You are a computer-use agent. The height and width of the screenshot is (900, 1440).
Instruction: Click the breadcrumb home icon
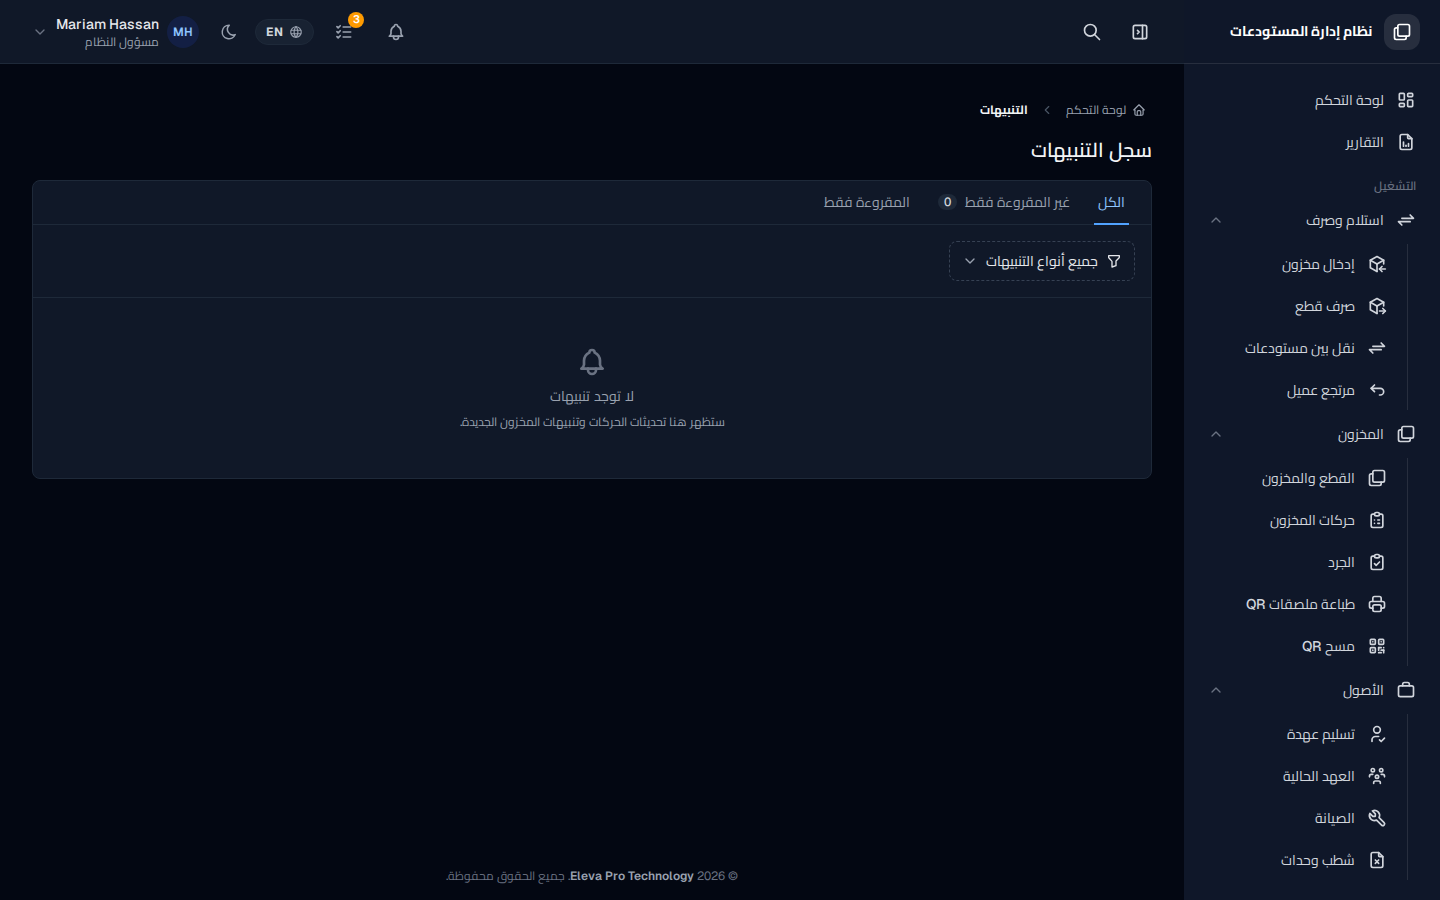pos(1139,110)
